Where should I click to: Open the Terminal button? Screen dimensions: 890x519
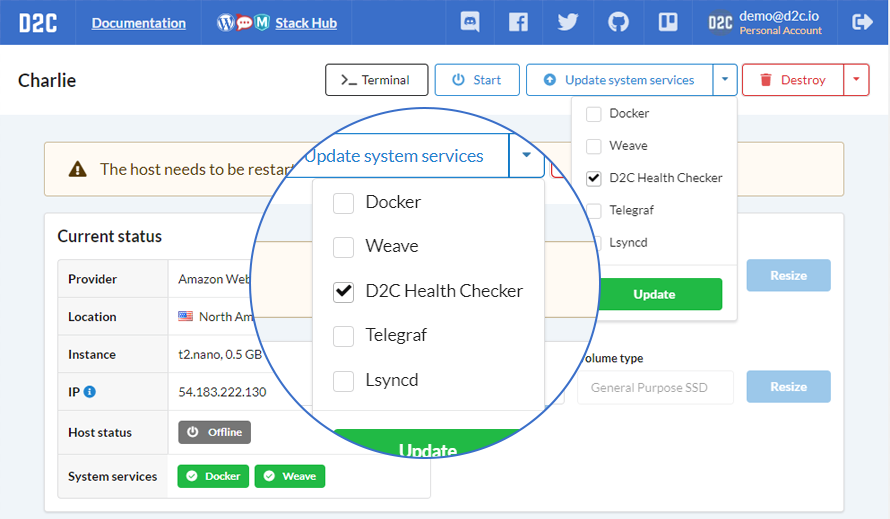coord(376,80)
